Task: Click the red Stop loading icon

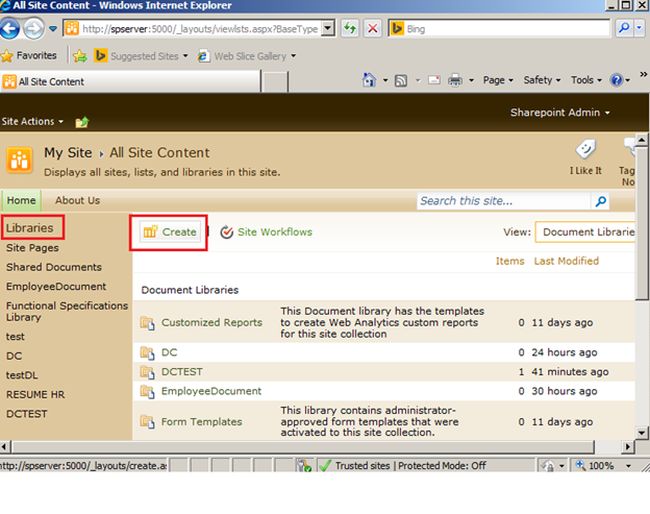Action: point(373,29)
